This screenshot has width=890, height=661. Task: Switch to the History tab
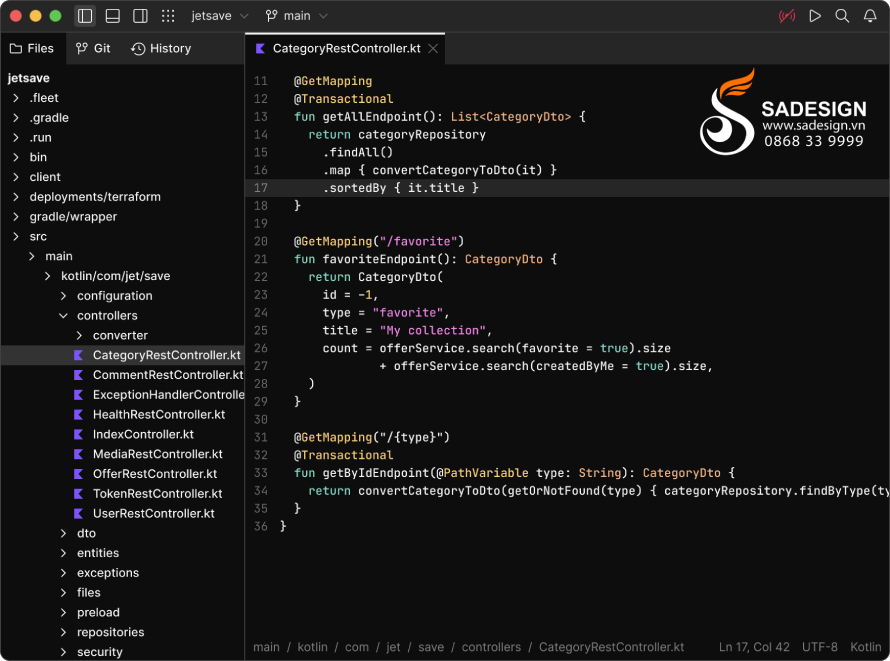(161, 49)
